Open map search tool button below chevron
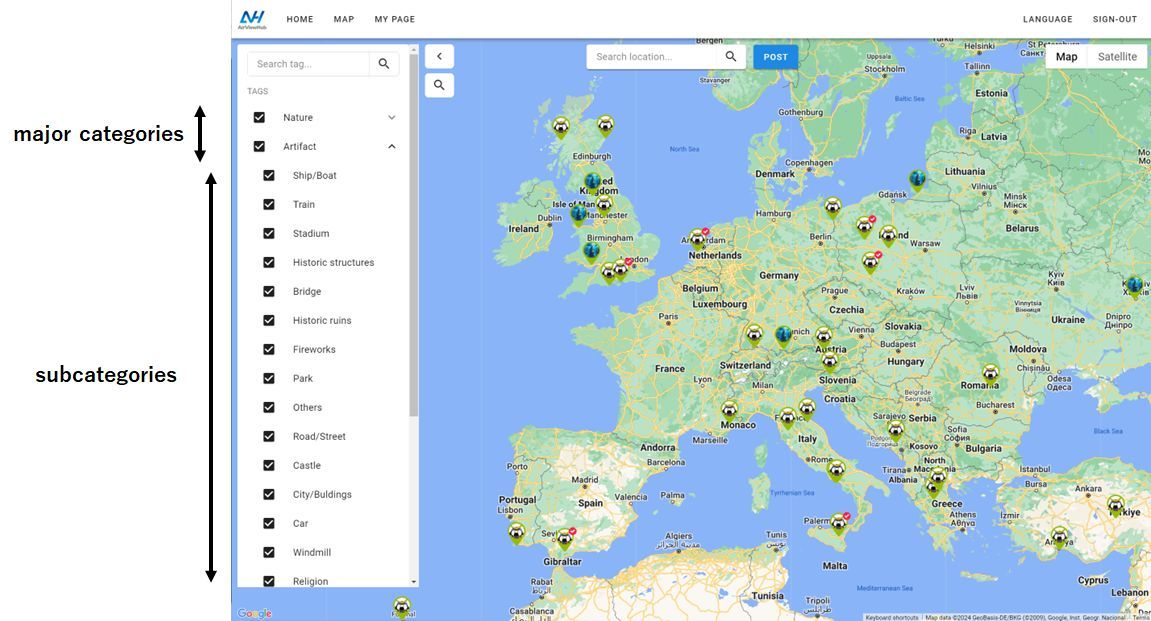The width and height of the screenshot is (1151, 621). [439, 85]
